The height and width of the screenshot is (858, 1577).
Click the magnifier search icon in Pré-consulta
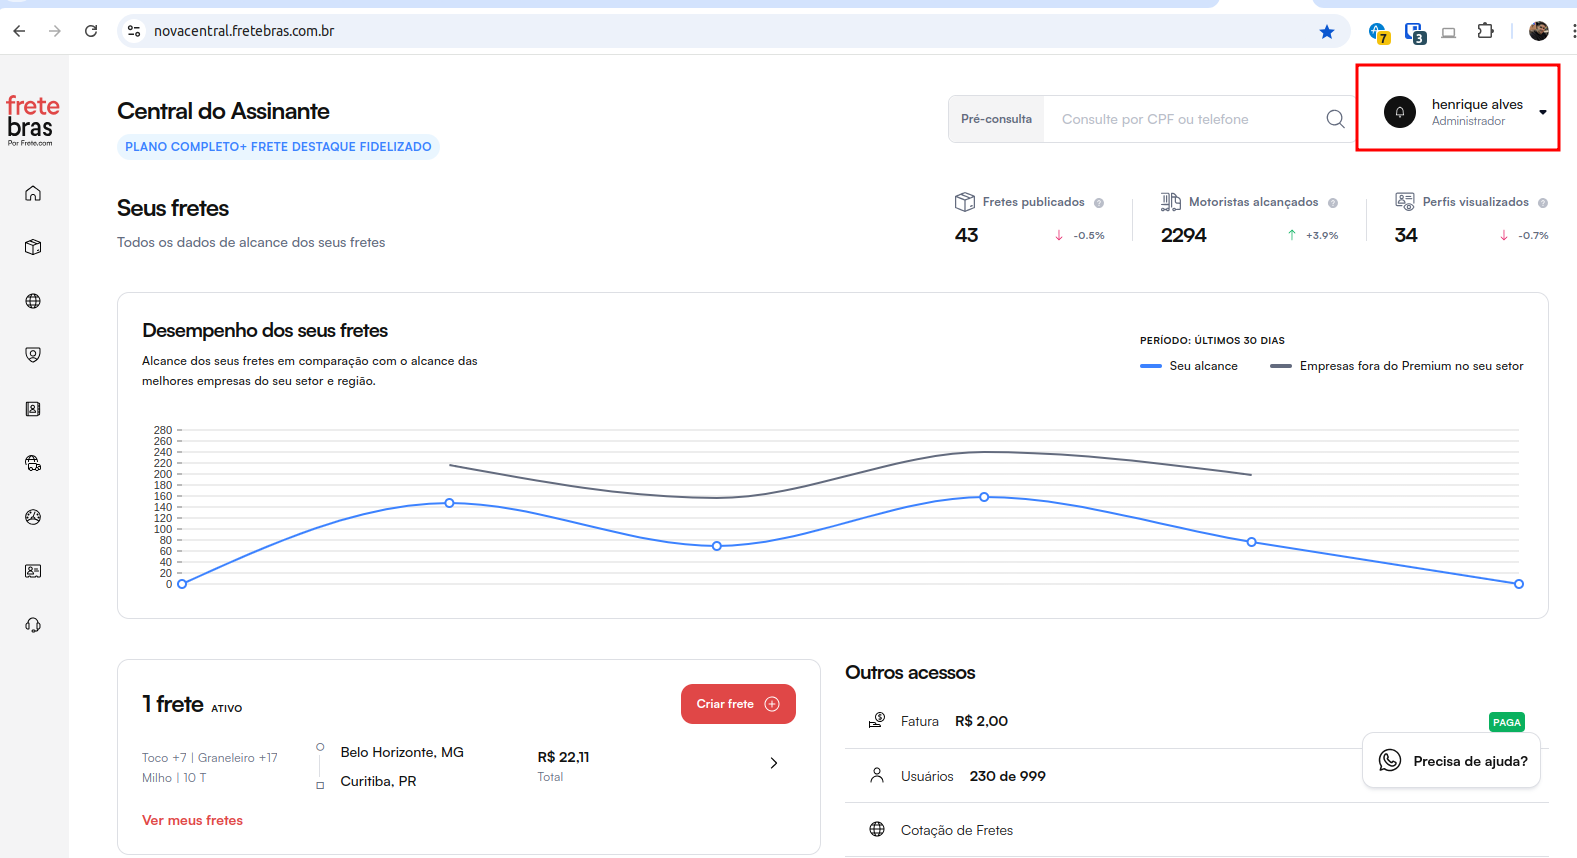(1335, 119)
